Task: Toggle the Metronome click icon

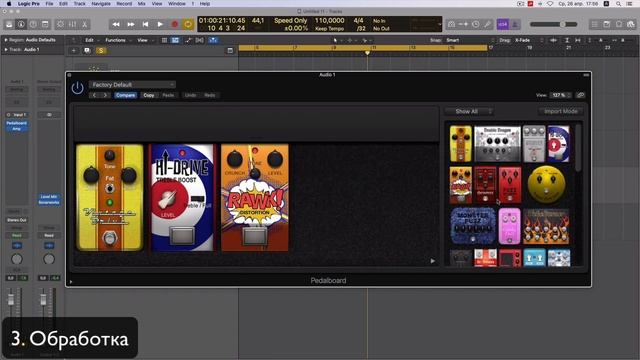Action: tap(515, 24)
